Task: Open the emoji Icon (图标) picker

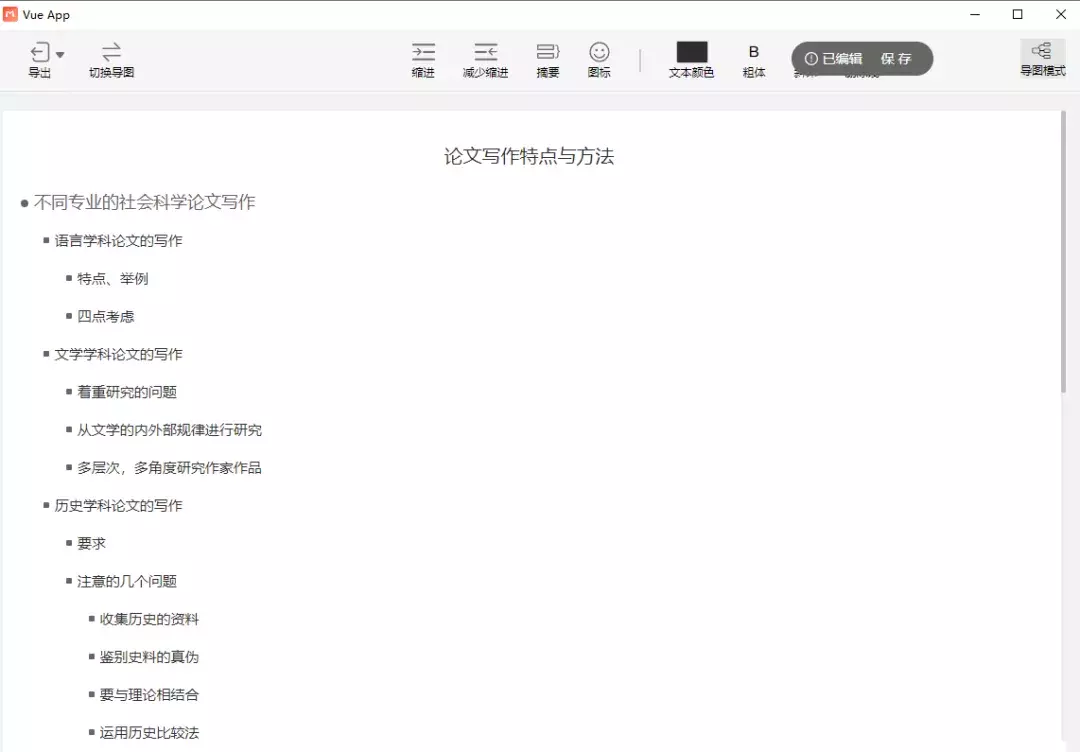Action: [599, 52]
